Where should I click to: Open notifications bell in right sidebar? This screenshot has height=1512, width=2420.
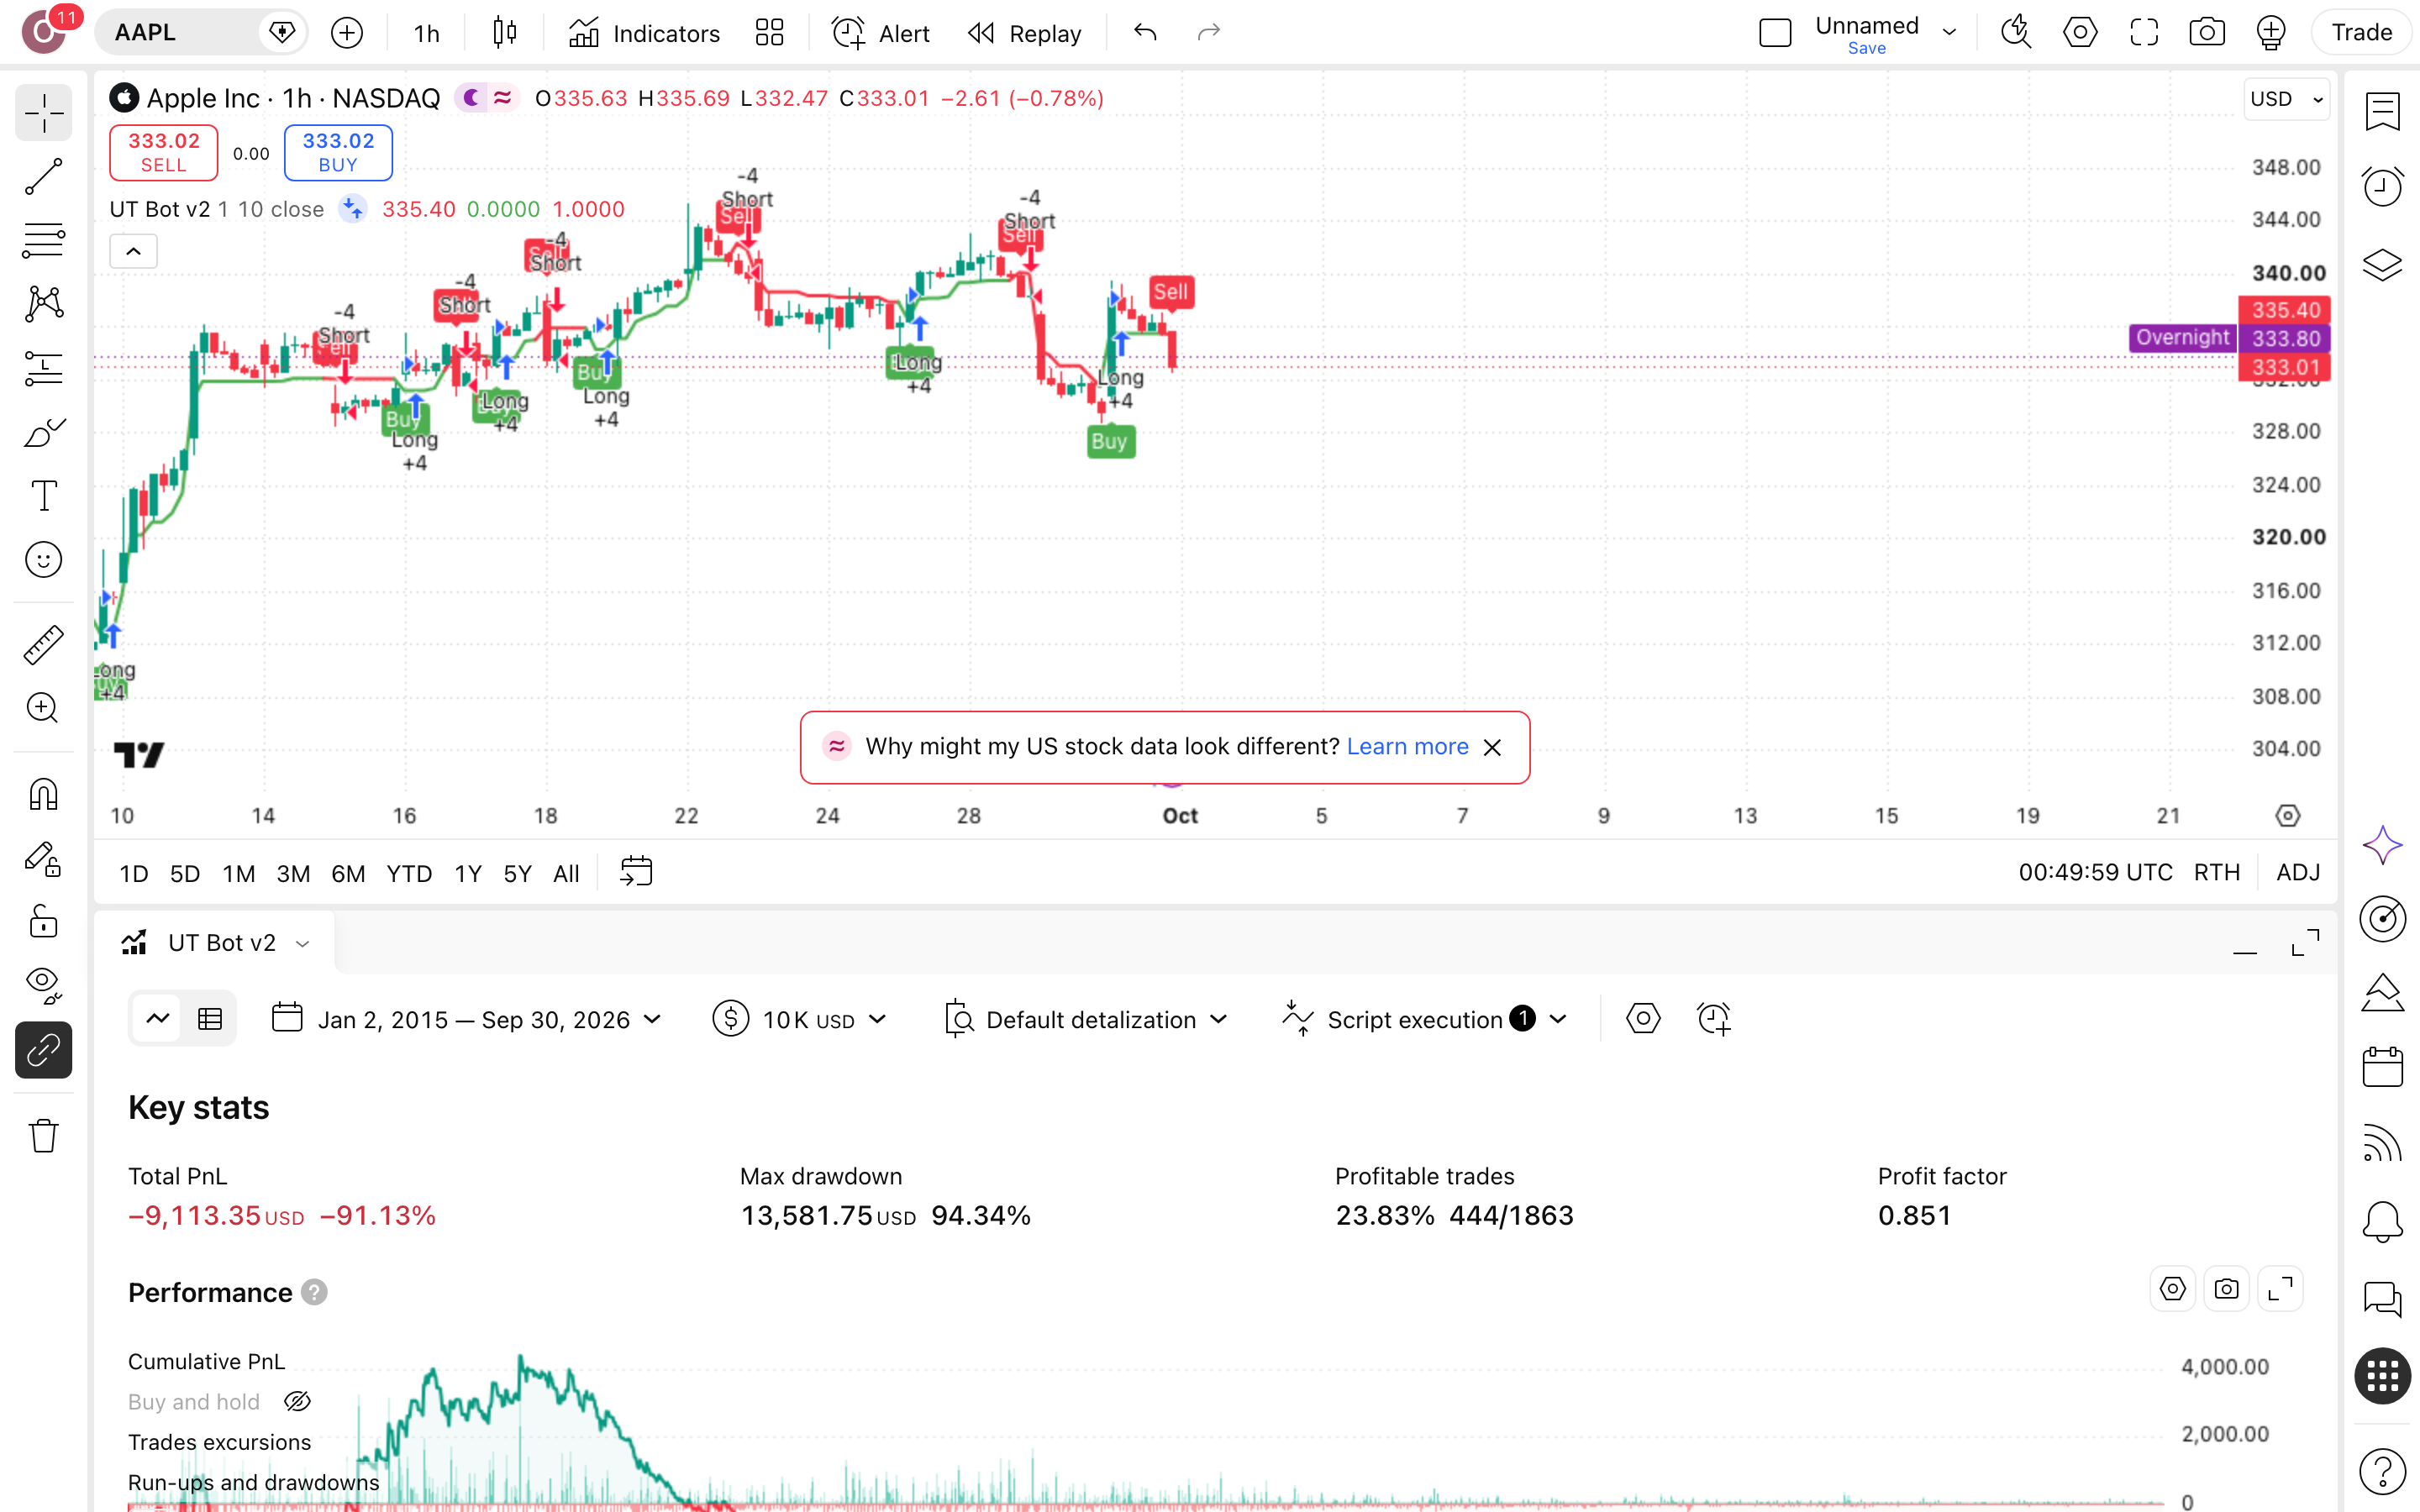coord(2382,1221)
